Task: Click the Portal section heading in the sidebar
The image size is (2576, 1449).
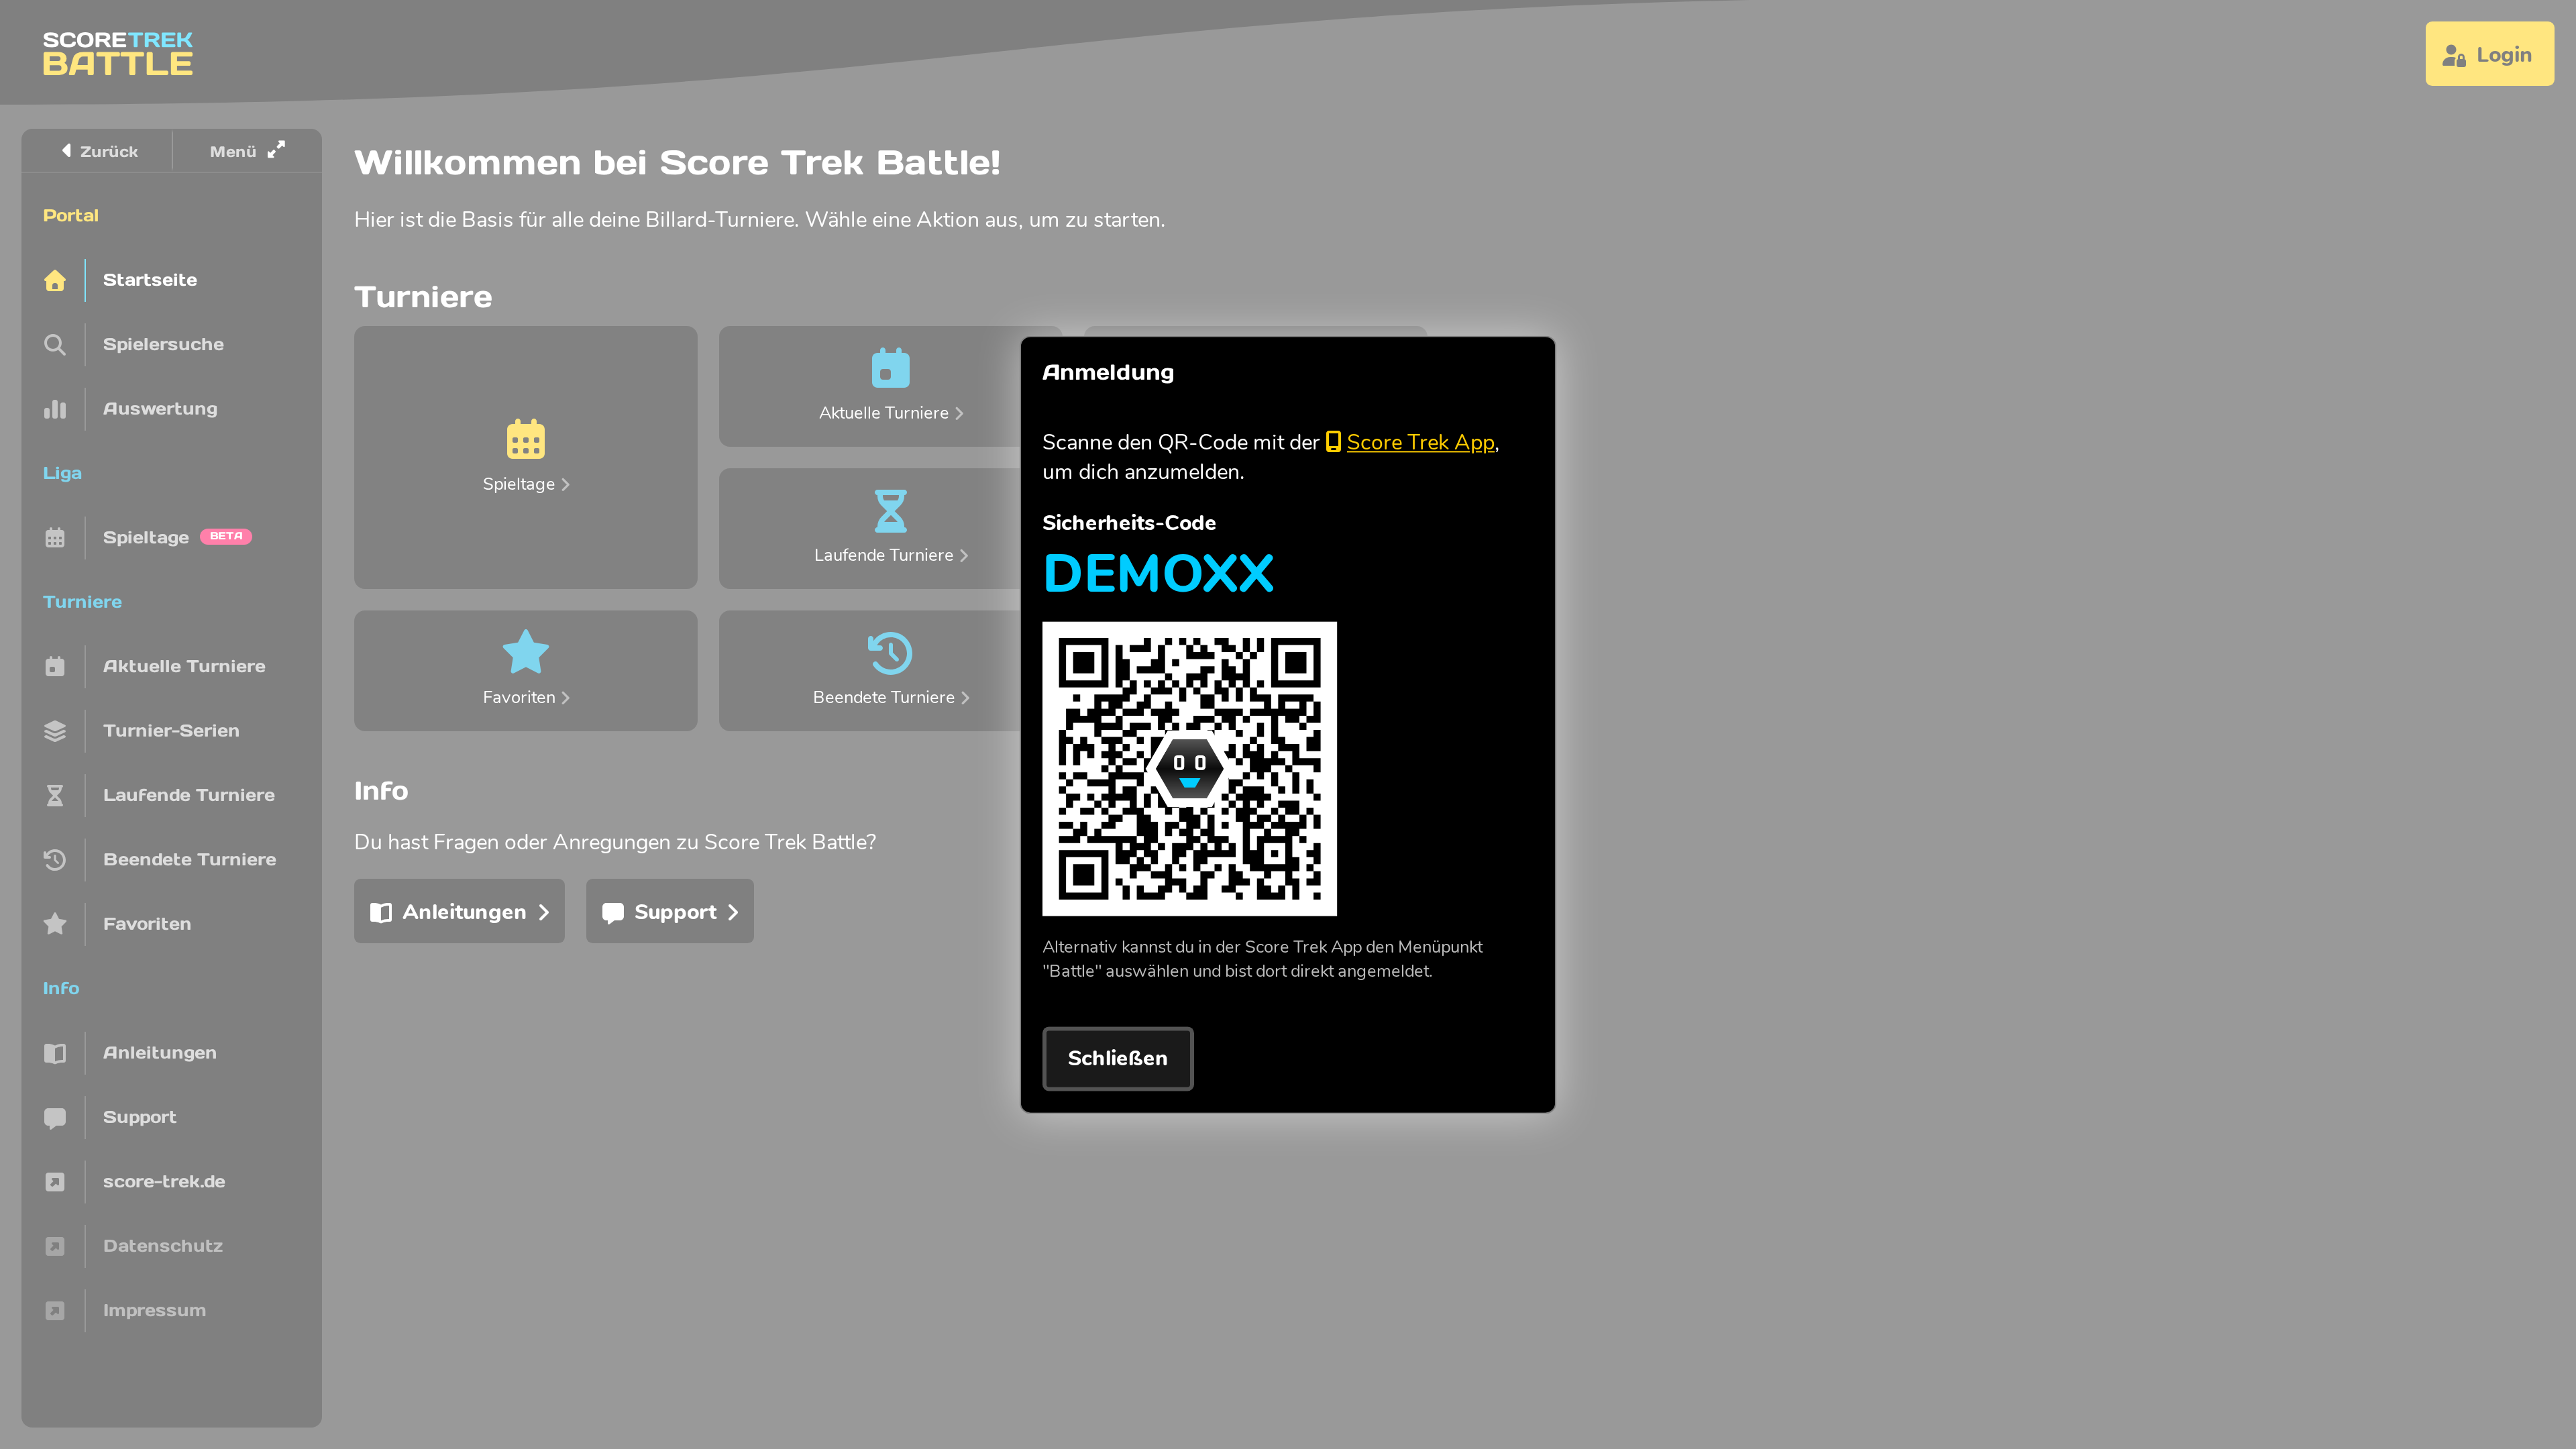Action: (70, 216)
